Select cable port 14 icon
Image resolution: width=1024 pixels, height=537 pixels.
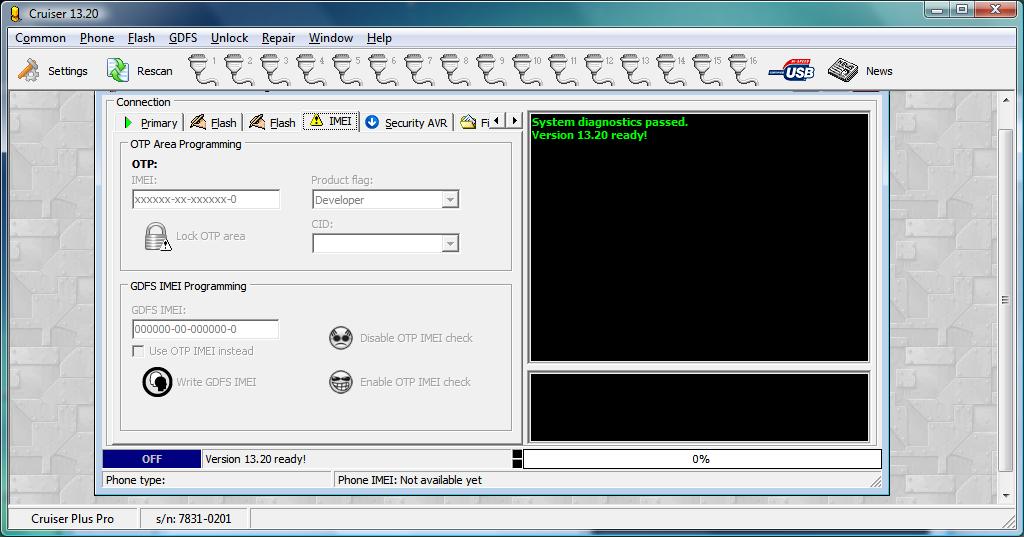click(x=669, y=70)
